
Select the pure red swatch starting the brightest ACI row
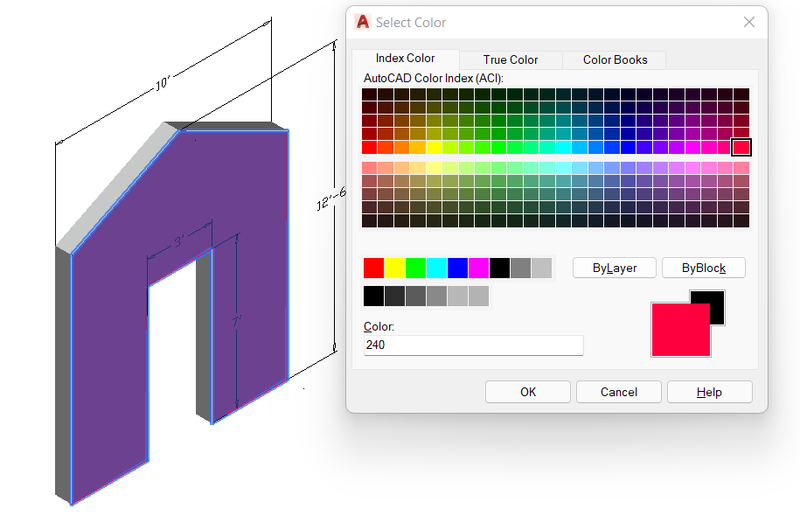369,148
